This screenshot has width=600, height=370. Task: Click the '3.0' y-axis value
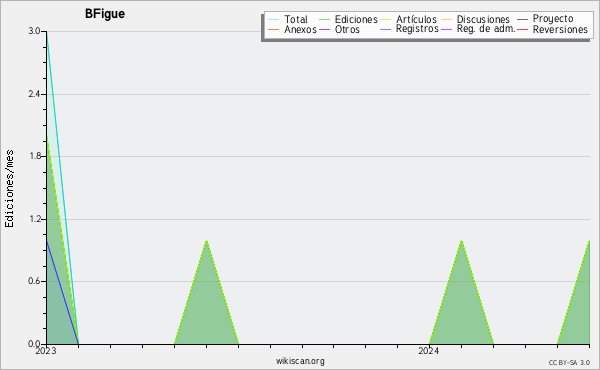pyautogui.click(x=34, y=31)
